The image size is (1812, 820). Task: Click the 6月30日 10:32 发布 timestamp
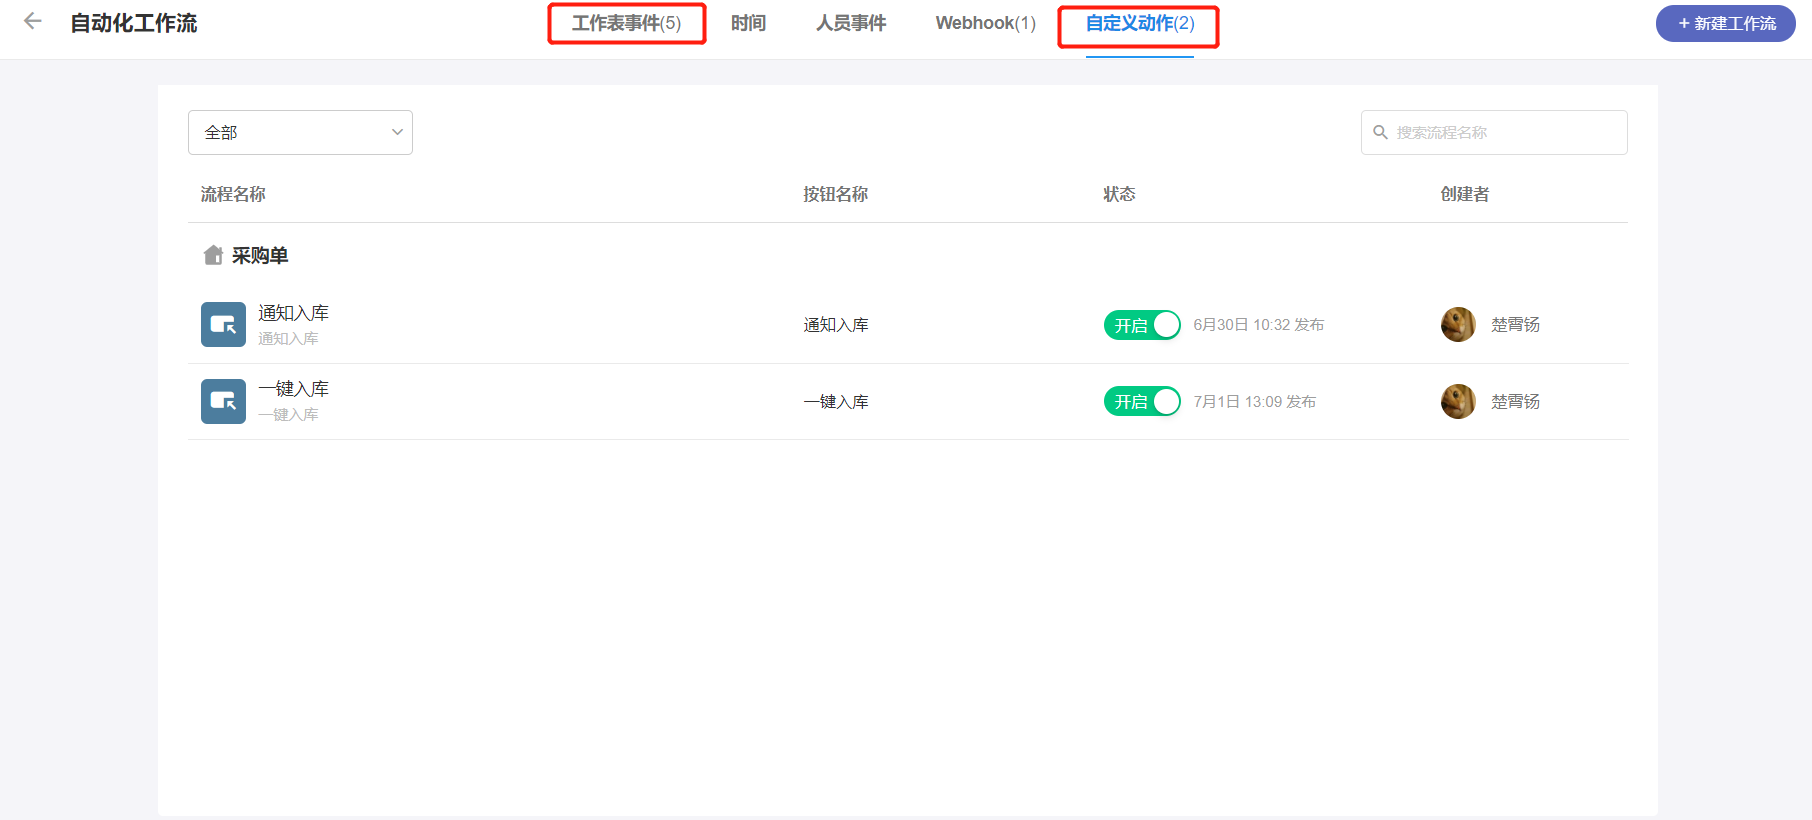coord(1258,325)
